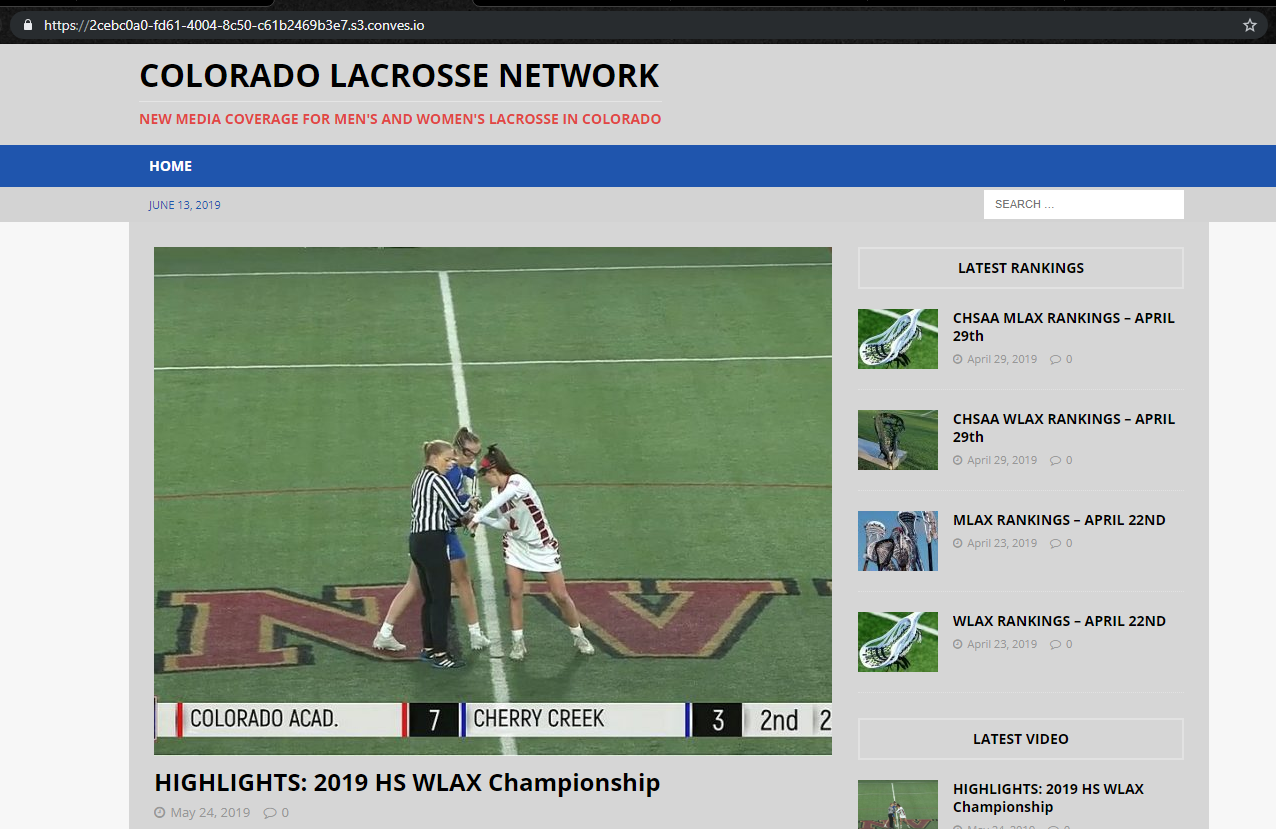Open the featured championship highlights image
Image resolution: width=1276 pixels, height=829 pixels.
coord(493,500)
